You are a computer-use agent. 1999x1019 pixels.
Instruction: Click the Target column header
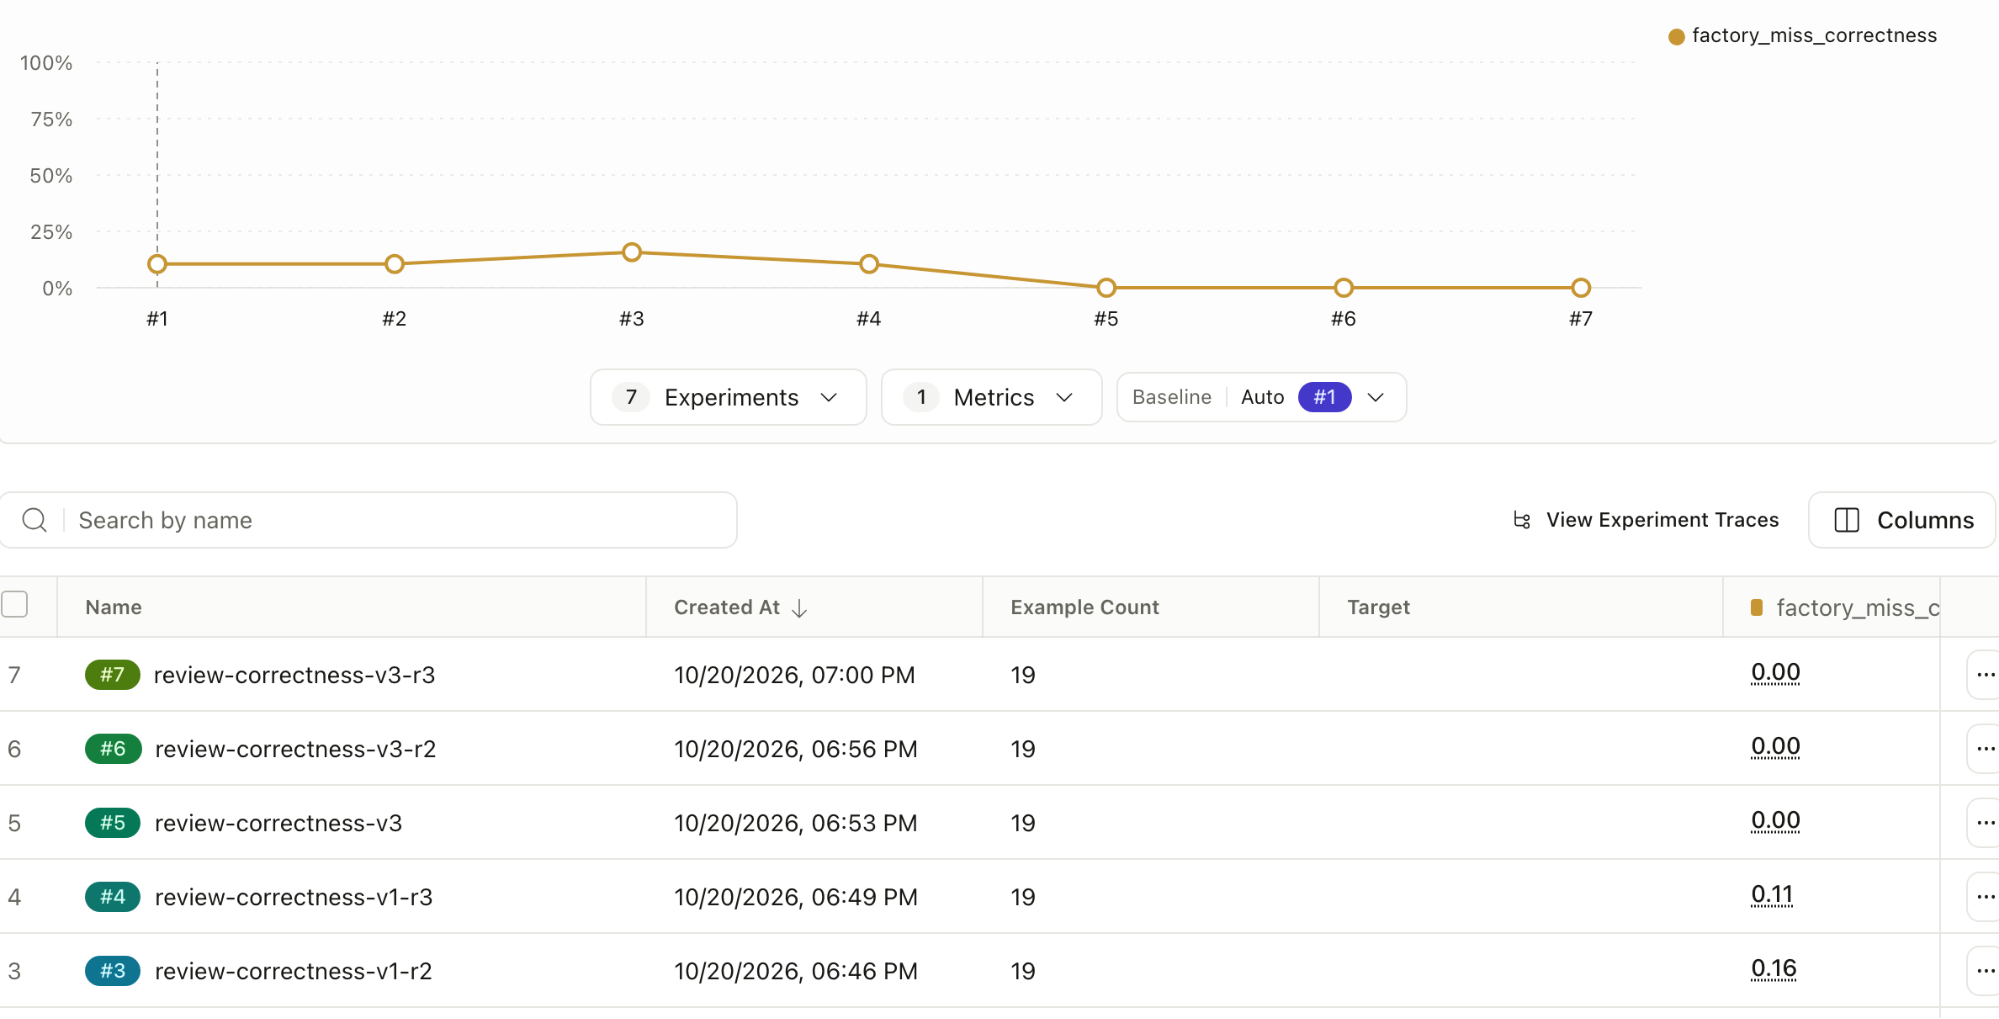(x=1378, y=607)
